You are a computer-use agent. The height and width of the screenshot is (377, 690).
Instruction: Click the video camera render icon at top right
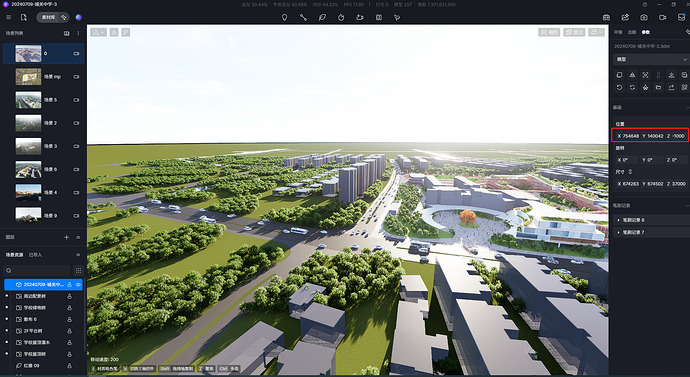(x=663, y=18)
